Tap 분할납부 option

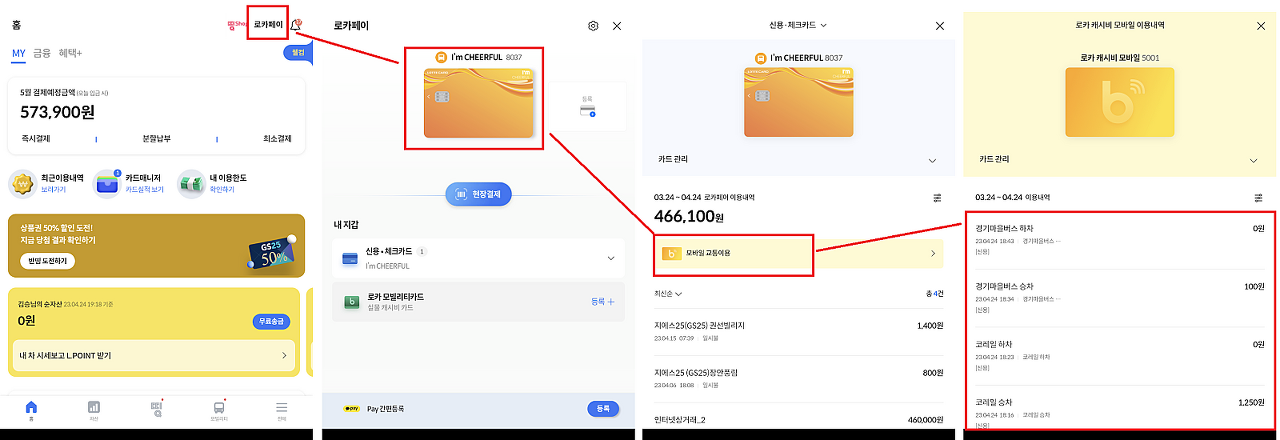(159, 138)
